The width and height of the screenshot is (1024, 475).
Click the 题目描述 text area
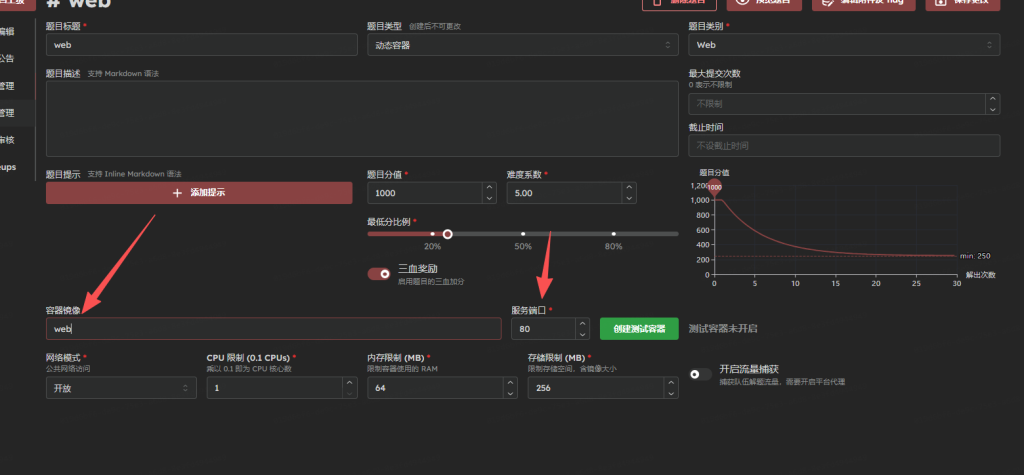click(362, 118)
